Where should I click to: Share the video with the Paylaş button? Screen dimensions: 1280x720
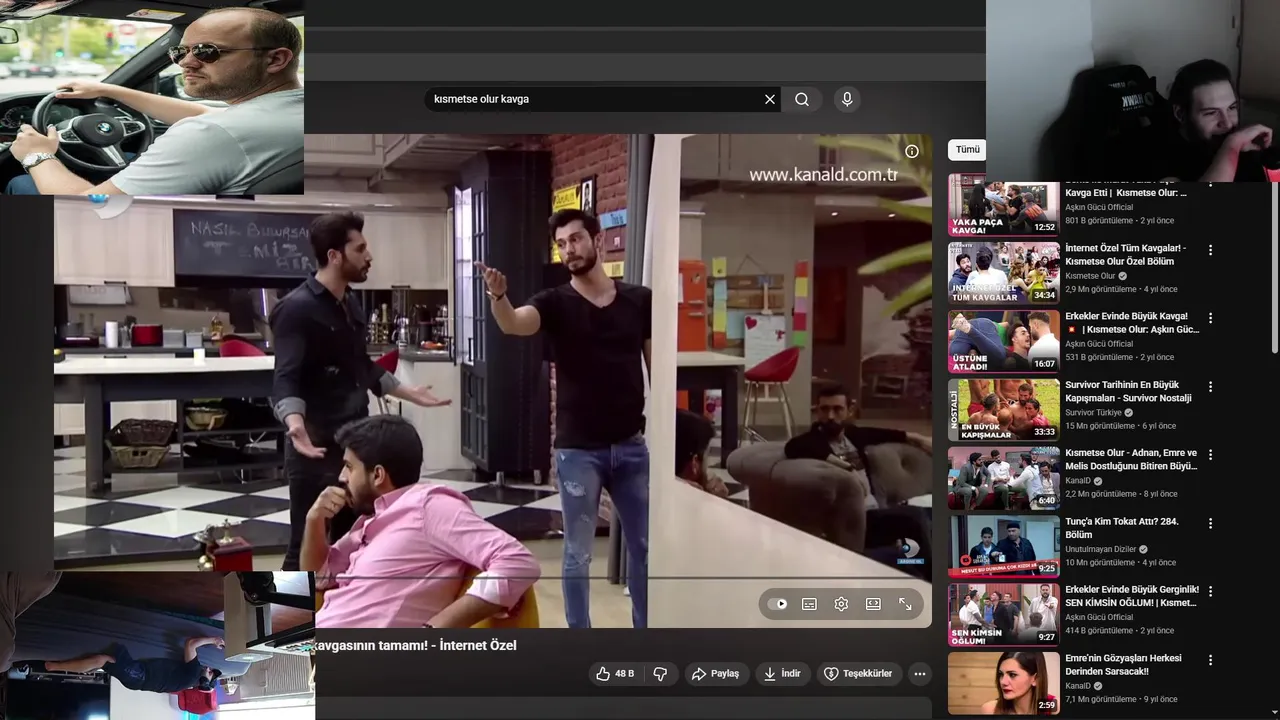[716, 674]
